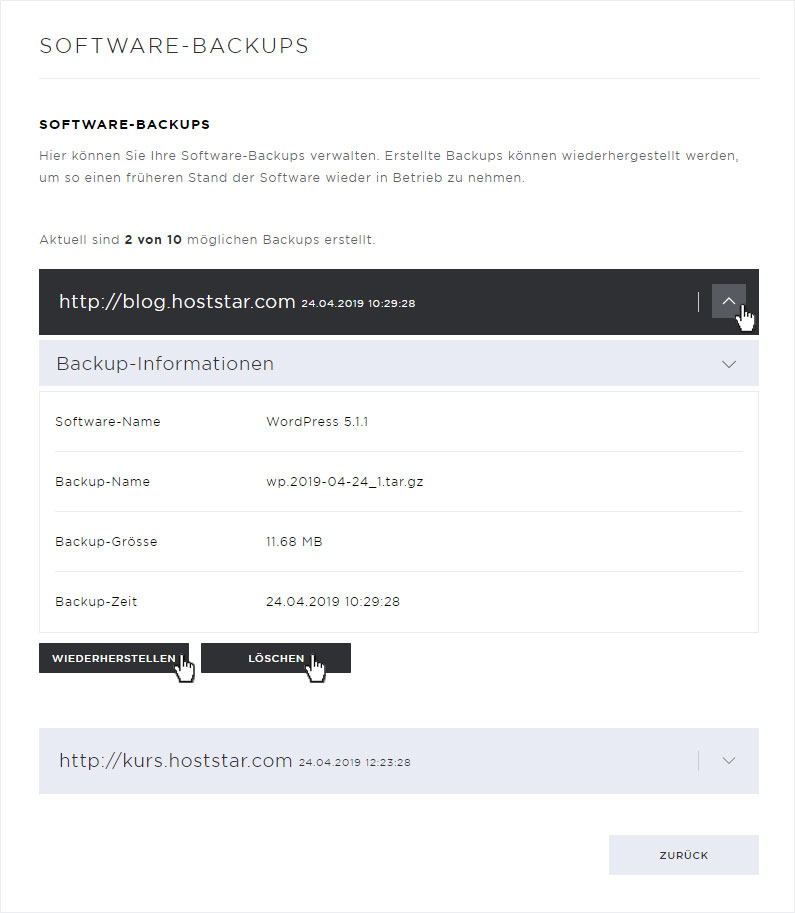The height and width of the screenshot is (913, 795).
Task: Click the WordPress 5.1.1 software name value
Action: tap(317, 422)
